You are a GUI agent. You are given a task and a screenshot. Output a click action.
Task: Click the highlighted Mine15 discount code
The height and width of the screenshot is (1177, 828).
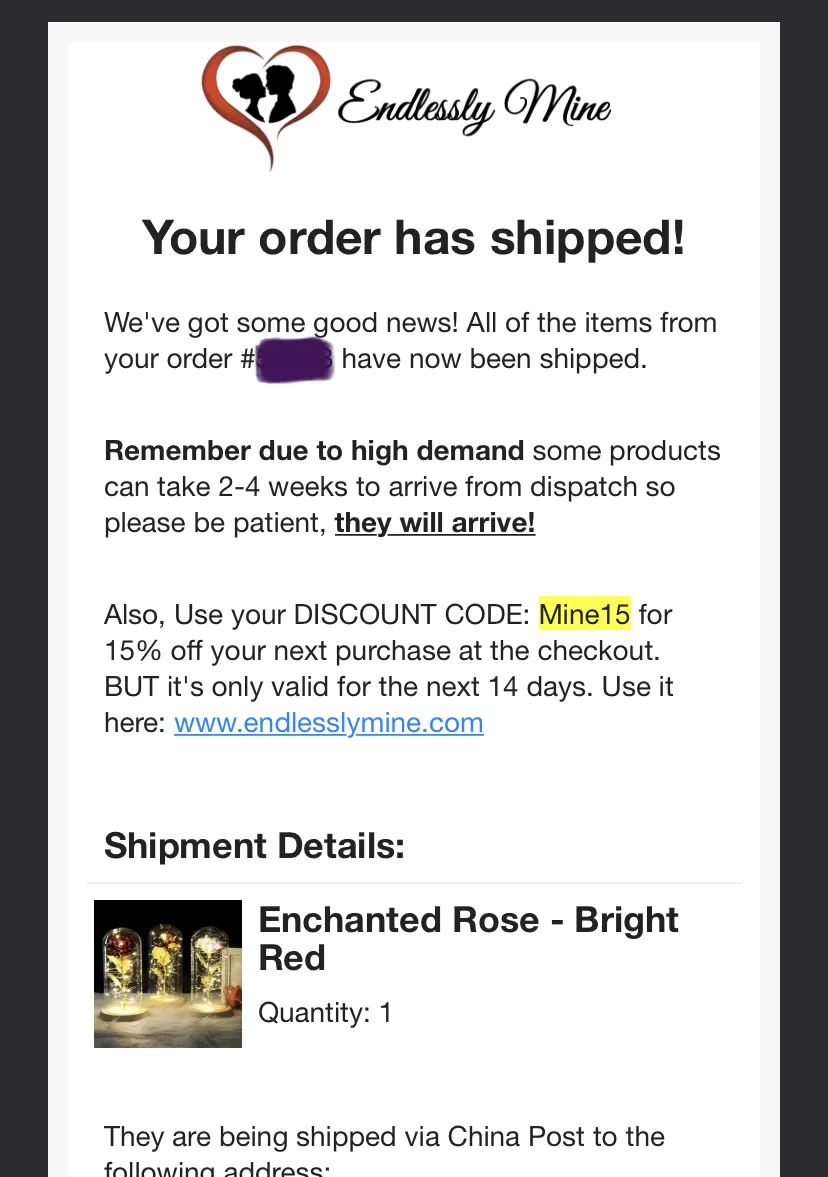click(585, 614)
